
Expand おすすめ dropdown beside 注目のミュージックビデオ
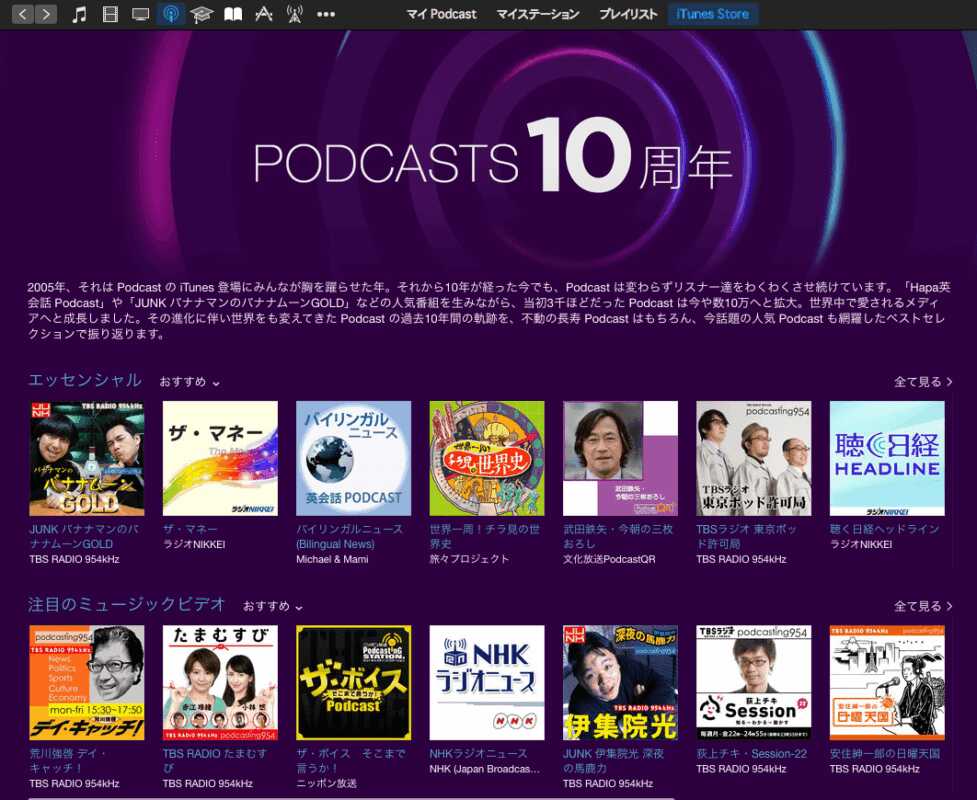click(273, 606)
